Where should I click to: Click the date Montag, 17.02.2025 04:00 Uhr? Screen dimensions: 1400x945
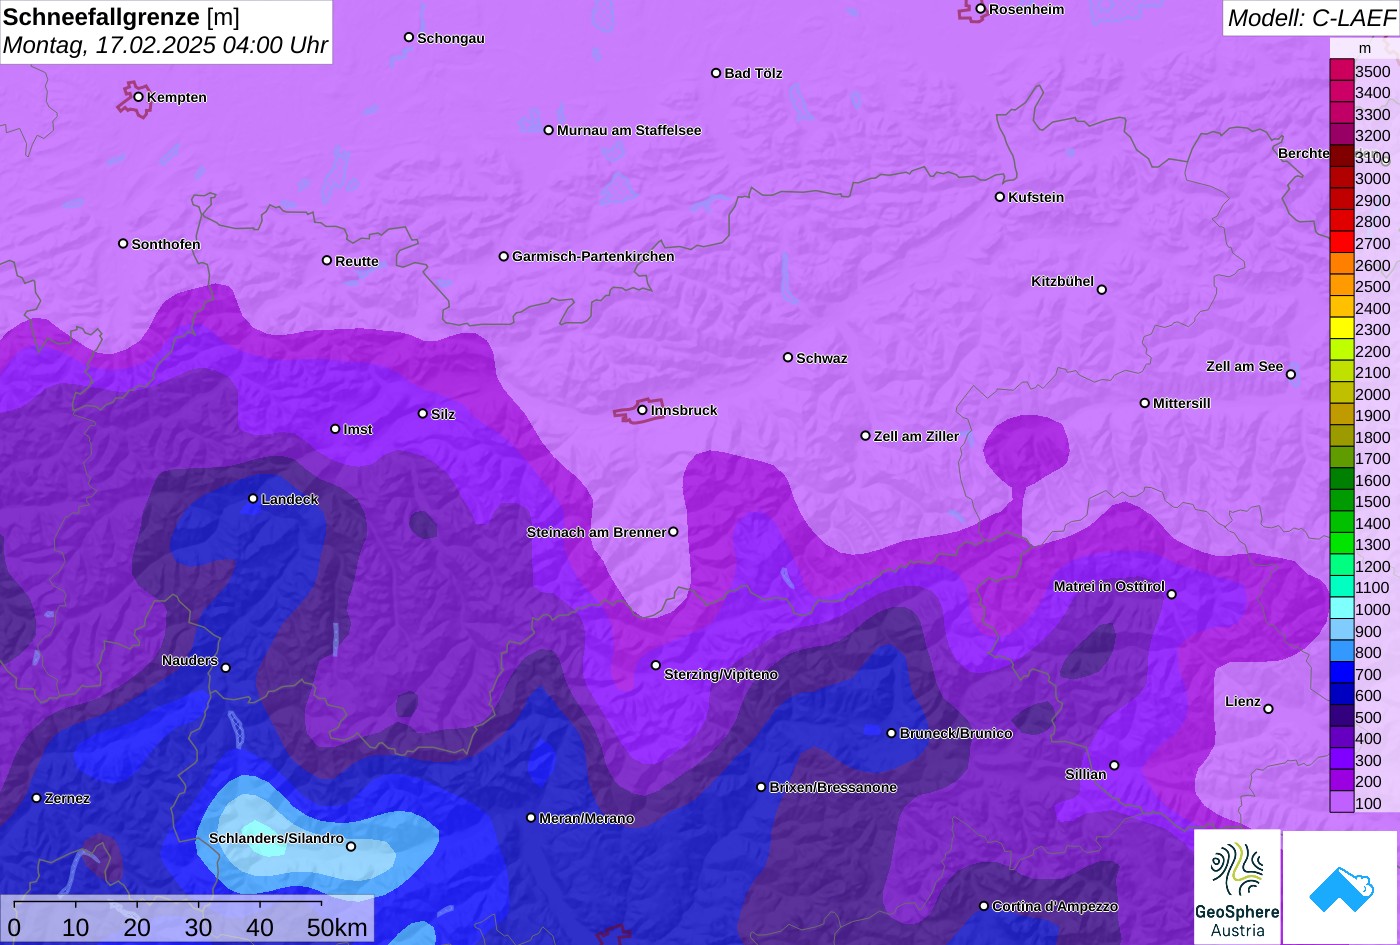pyautogui.click(x=165, y=45)
